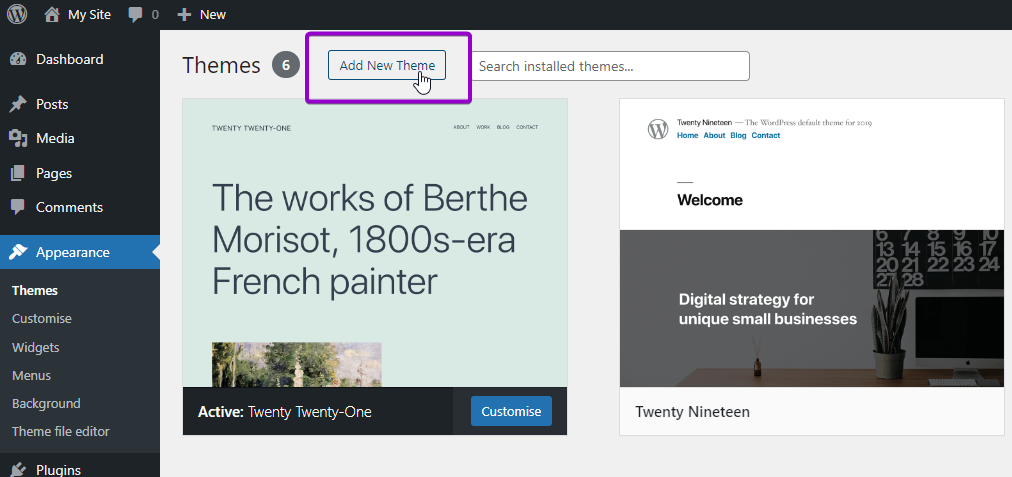Image resolution: width=1012 pixels, height=477 pixels.
Task: Click Blog link in Twenty Nineteen preview
Action: coord(738,136)
